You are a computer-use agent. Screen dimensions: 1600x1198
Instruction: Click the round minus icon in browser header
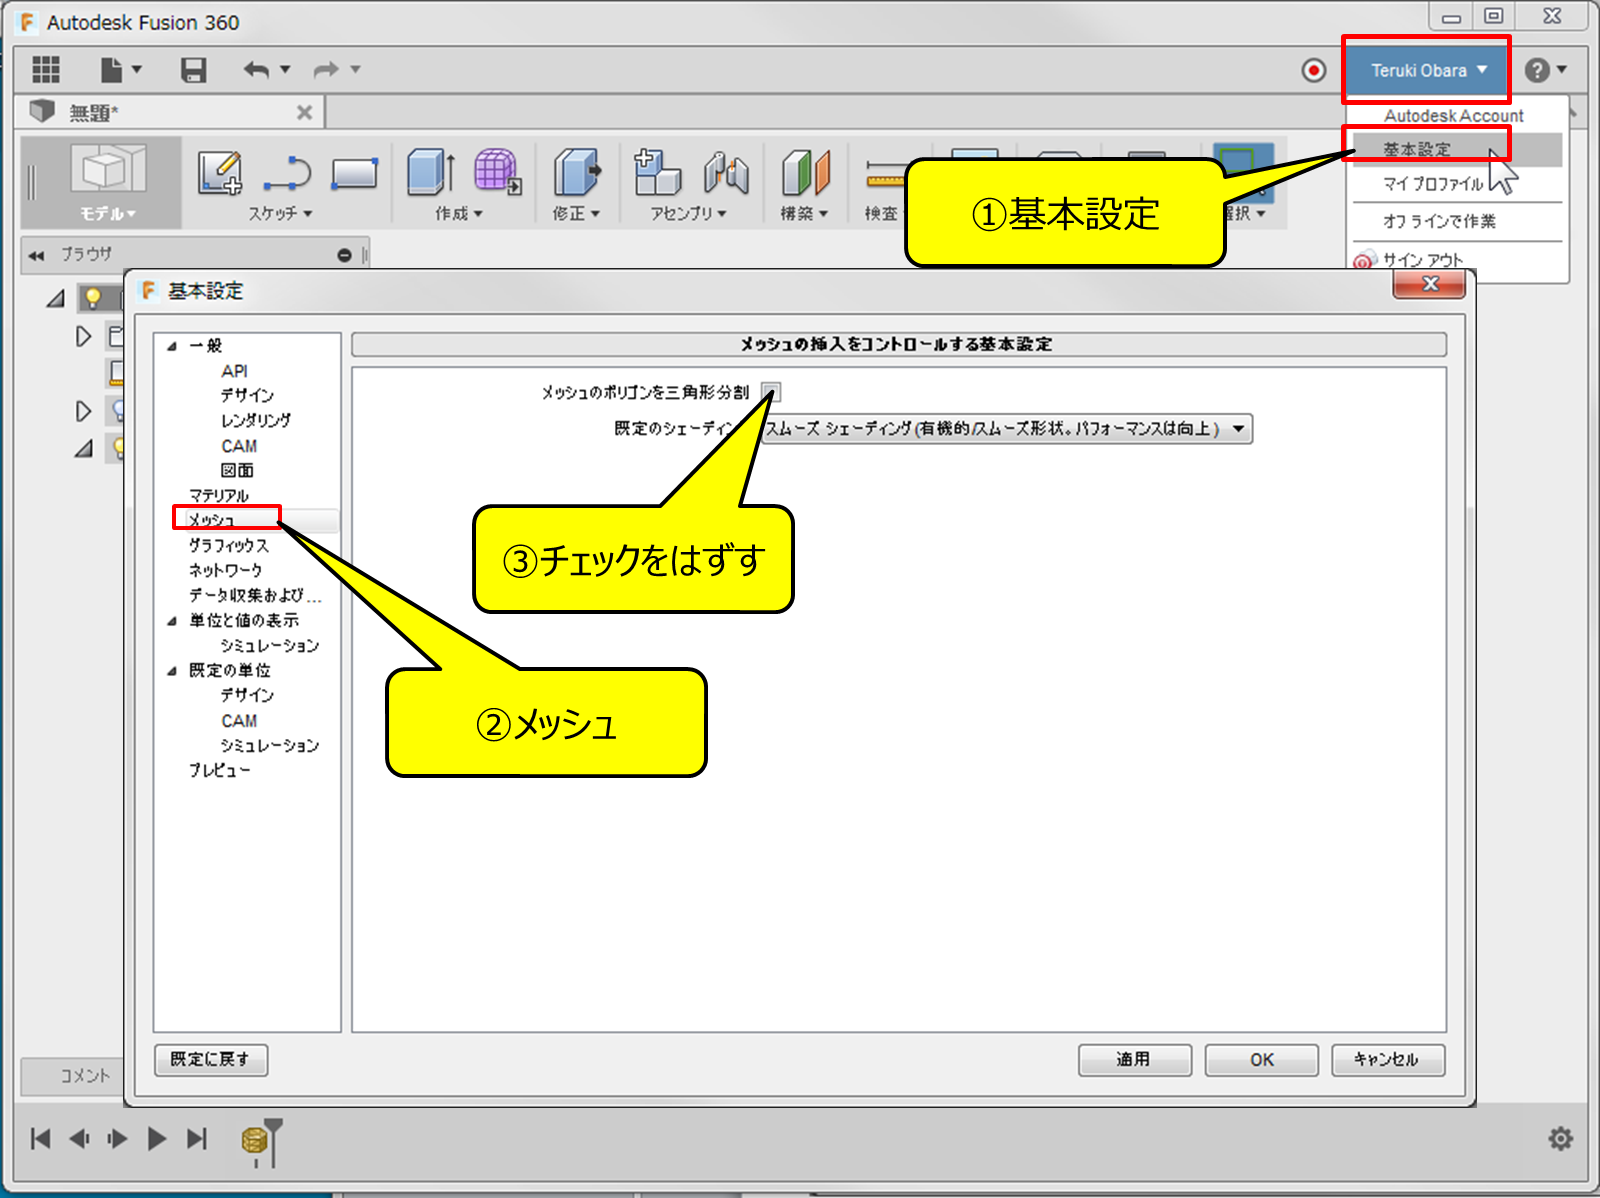tap(344, 255)
